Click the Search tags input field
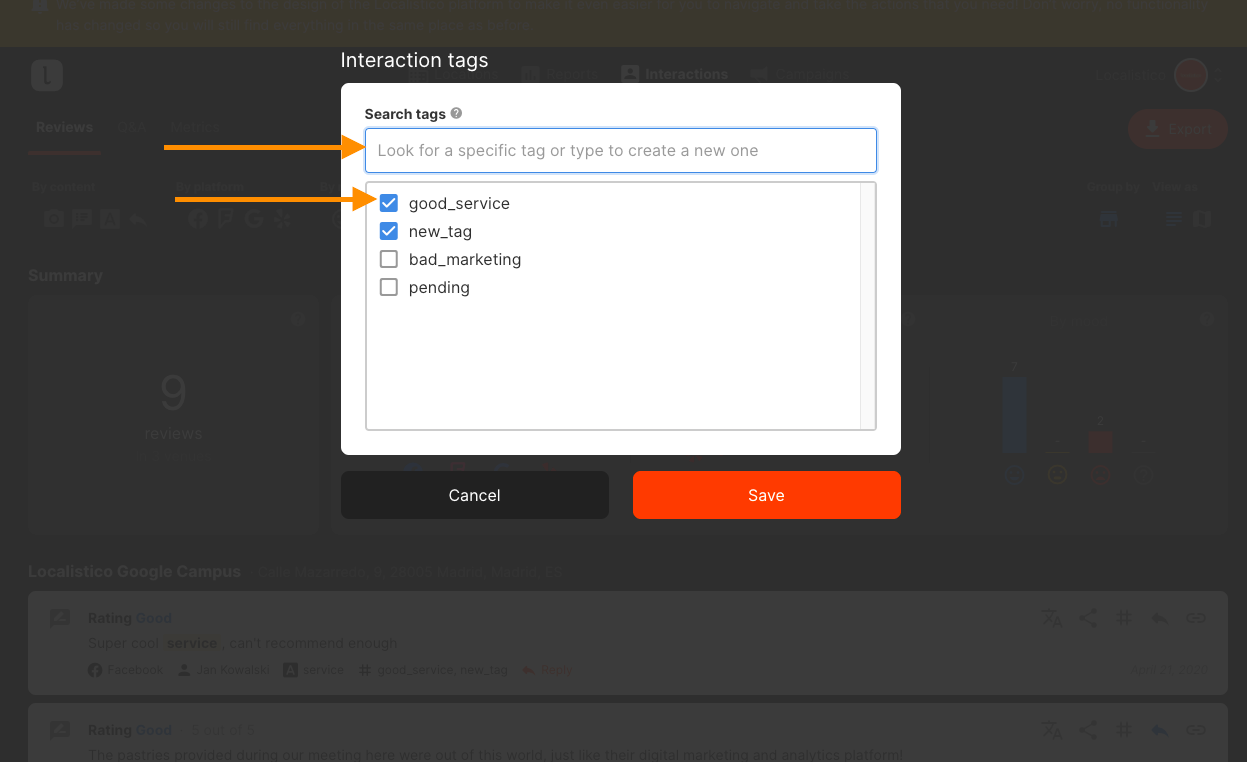1247x762 pixels. 621,151
